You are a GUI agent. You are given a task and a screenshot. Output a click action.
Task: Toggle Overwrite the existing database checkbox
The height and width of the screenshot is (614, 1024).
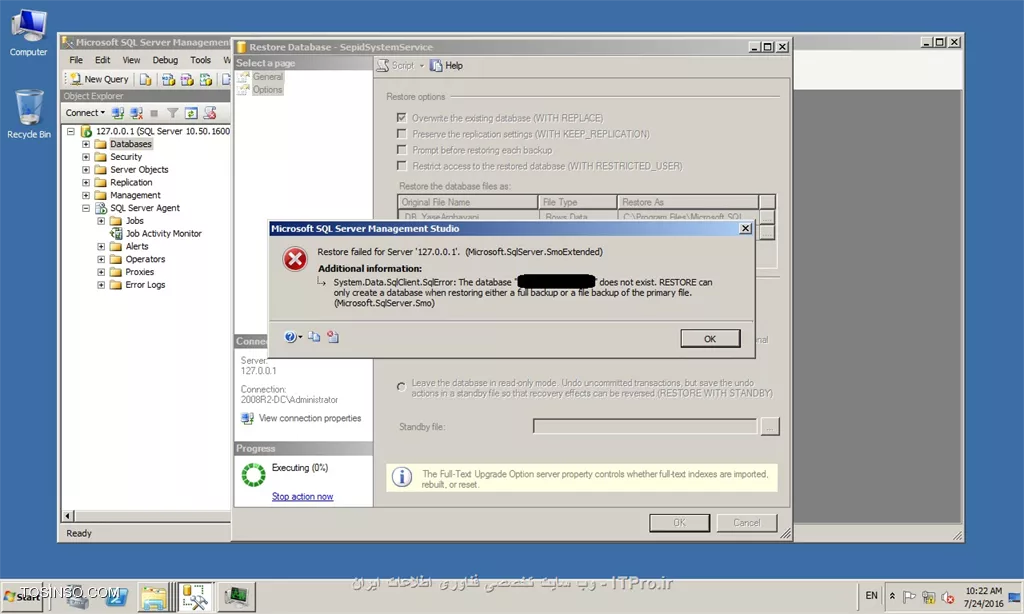click(x=402, y=118)
